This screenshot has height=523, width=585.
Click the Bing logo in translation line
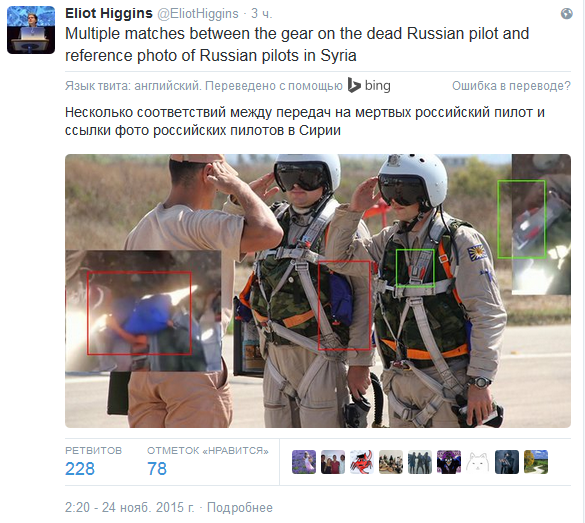(369, 85)
